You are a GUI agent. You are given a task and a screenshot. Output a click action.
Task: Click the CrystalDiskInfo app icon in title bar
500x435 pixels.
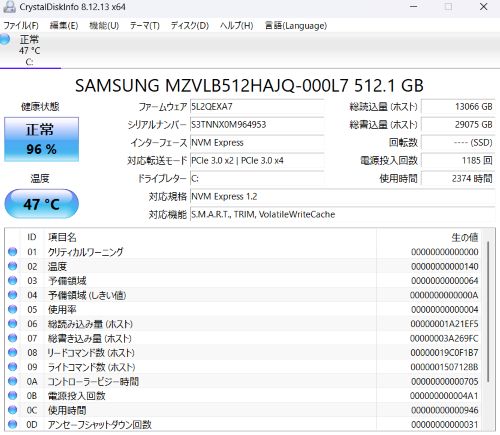(9, 7)
